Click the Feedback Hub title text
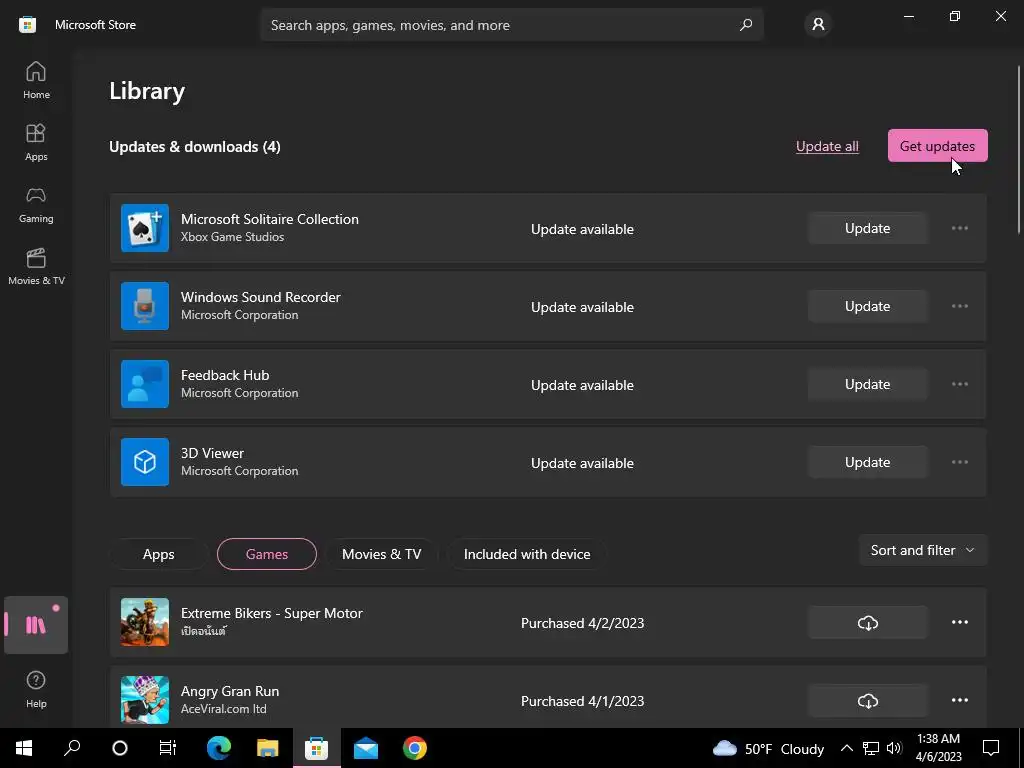The width and height of the screenshot is (1024, 768). (x=225, y=375)
